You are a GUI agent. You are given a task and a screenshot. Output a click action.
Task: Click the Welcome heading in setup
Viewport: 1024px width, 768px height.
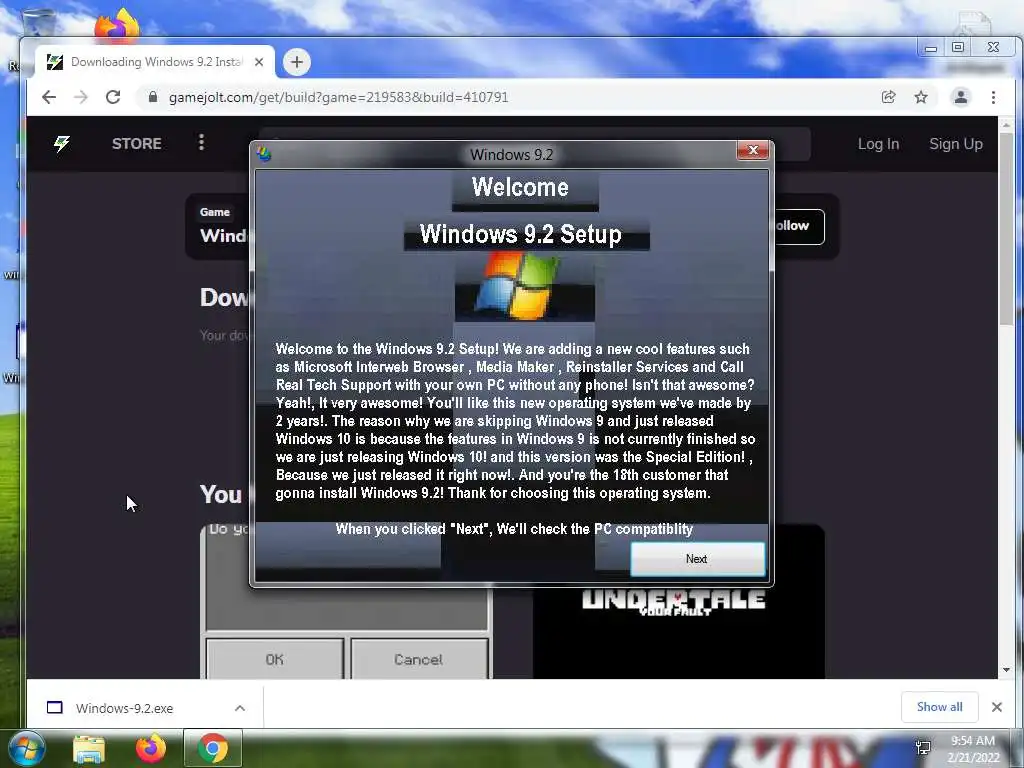(x=520, y=187)
